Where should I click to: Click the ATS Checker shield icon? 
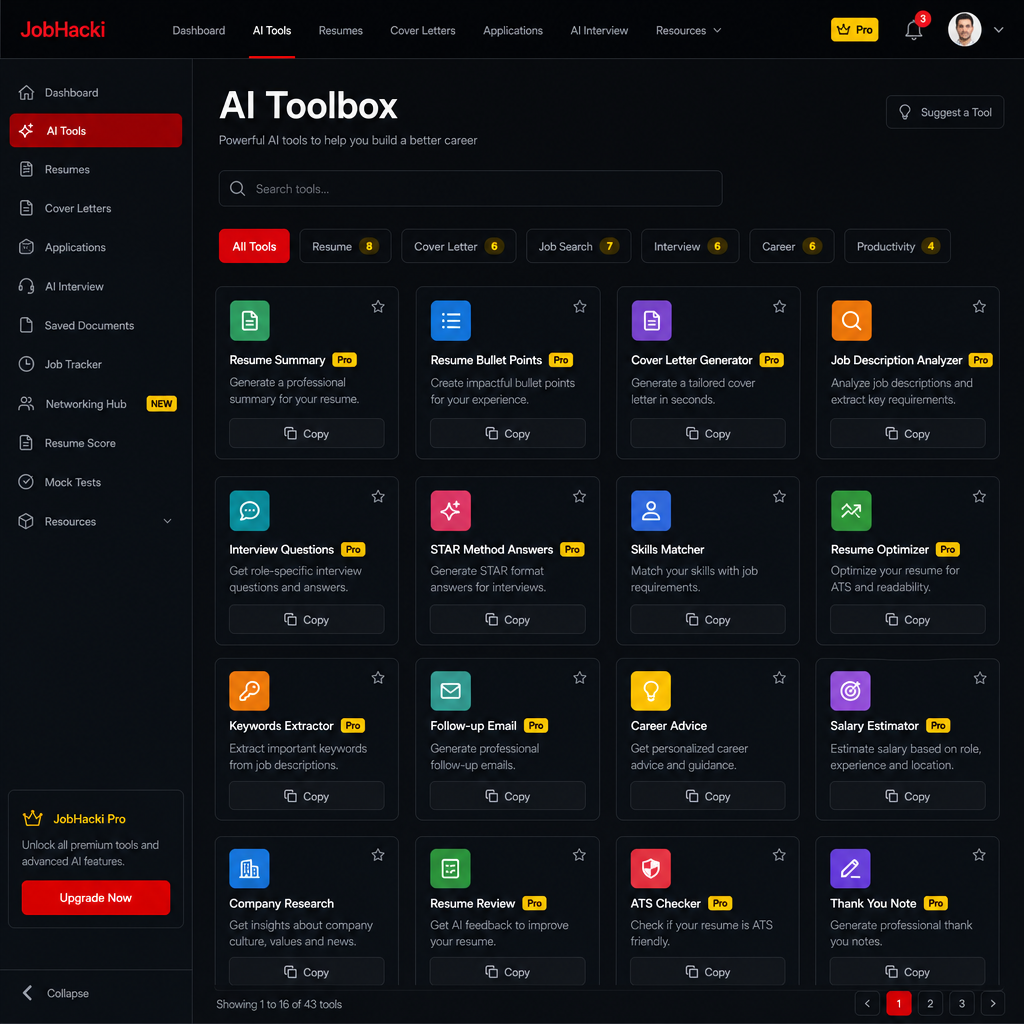[650, 868]
